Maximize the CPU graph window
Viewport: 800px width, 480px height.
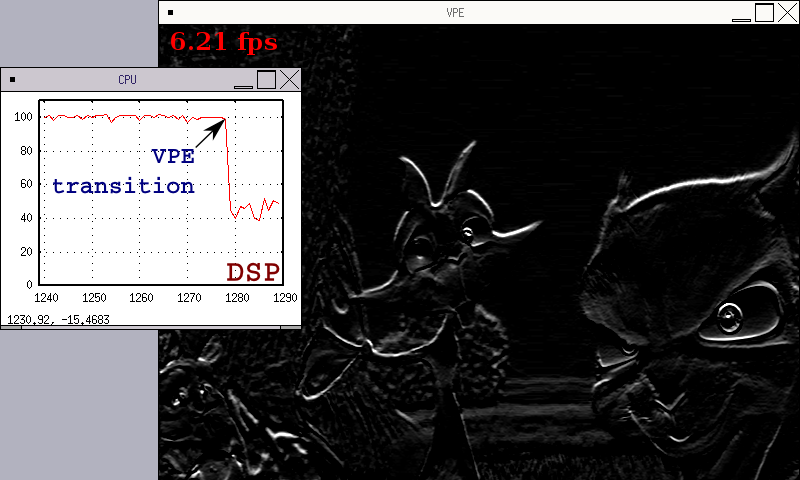tap(267, 80)
